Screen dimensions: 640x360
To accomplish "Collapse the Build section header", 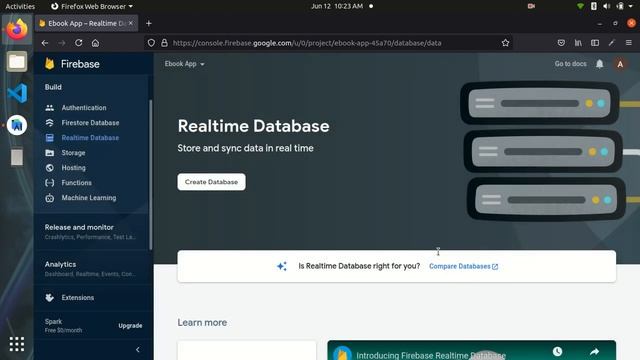I will point(53,87).
